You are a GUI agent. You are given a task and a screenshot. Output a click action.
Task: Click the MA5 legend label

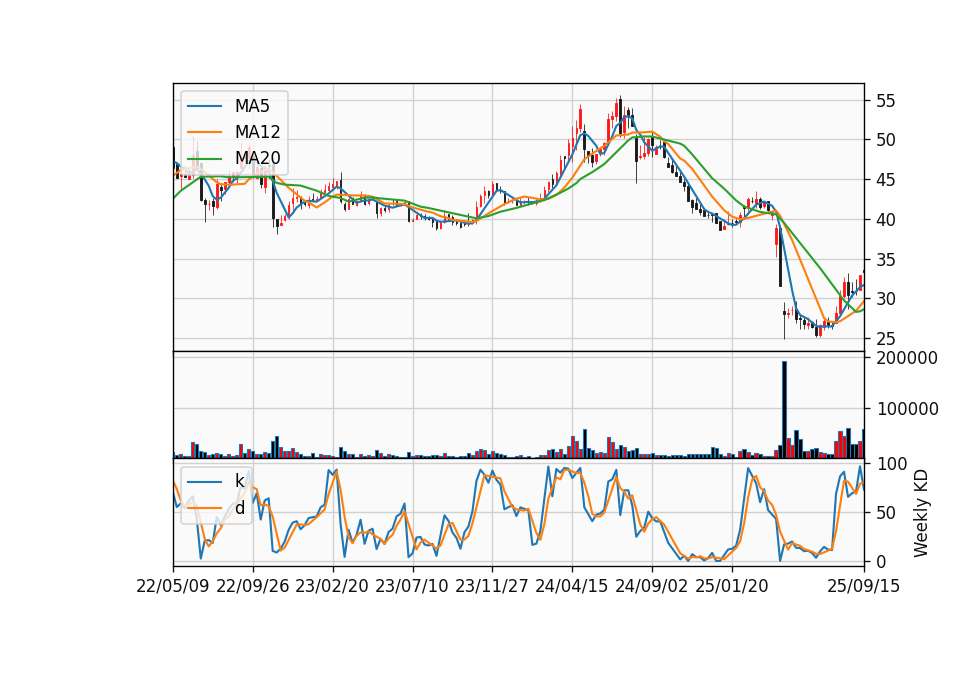click(x=252, y=106)
